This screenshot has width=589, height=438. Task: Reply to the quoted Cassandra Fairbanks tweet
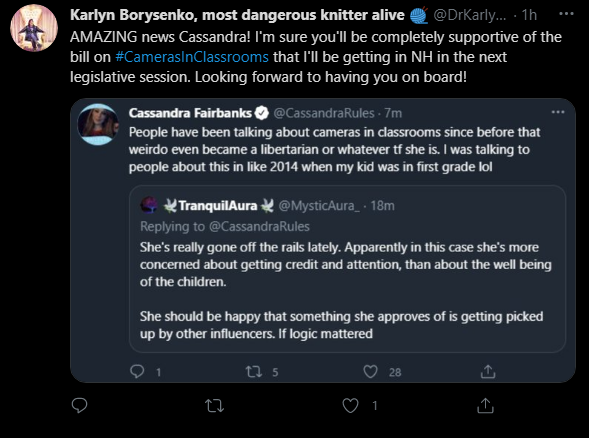[x=137, y=372]
